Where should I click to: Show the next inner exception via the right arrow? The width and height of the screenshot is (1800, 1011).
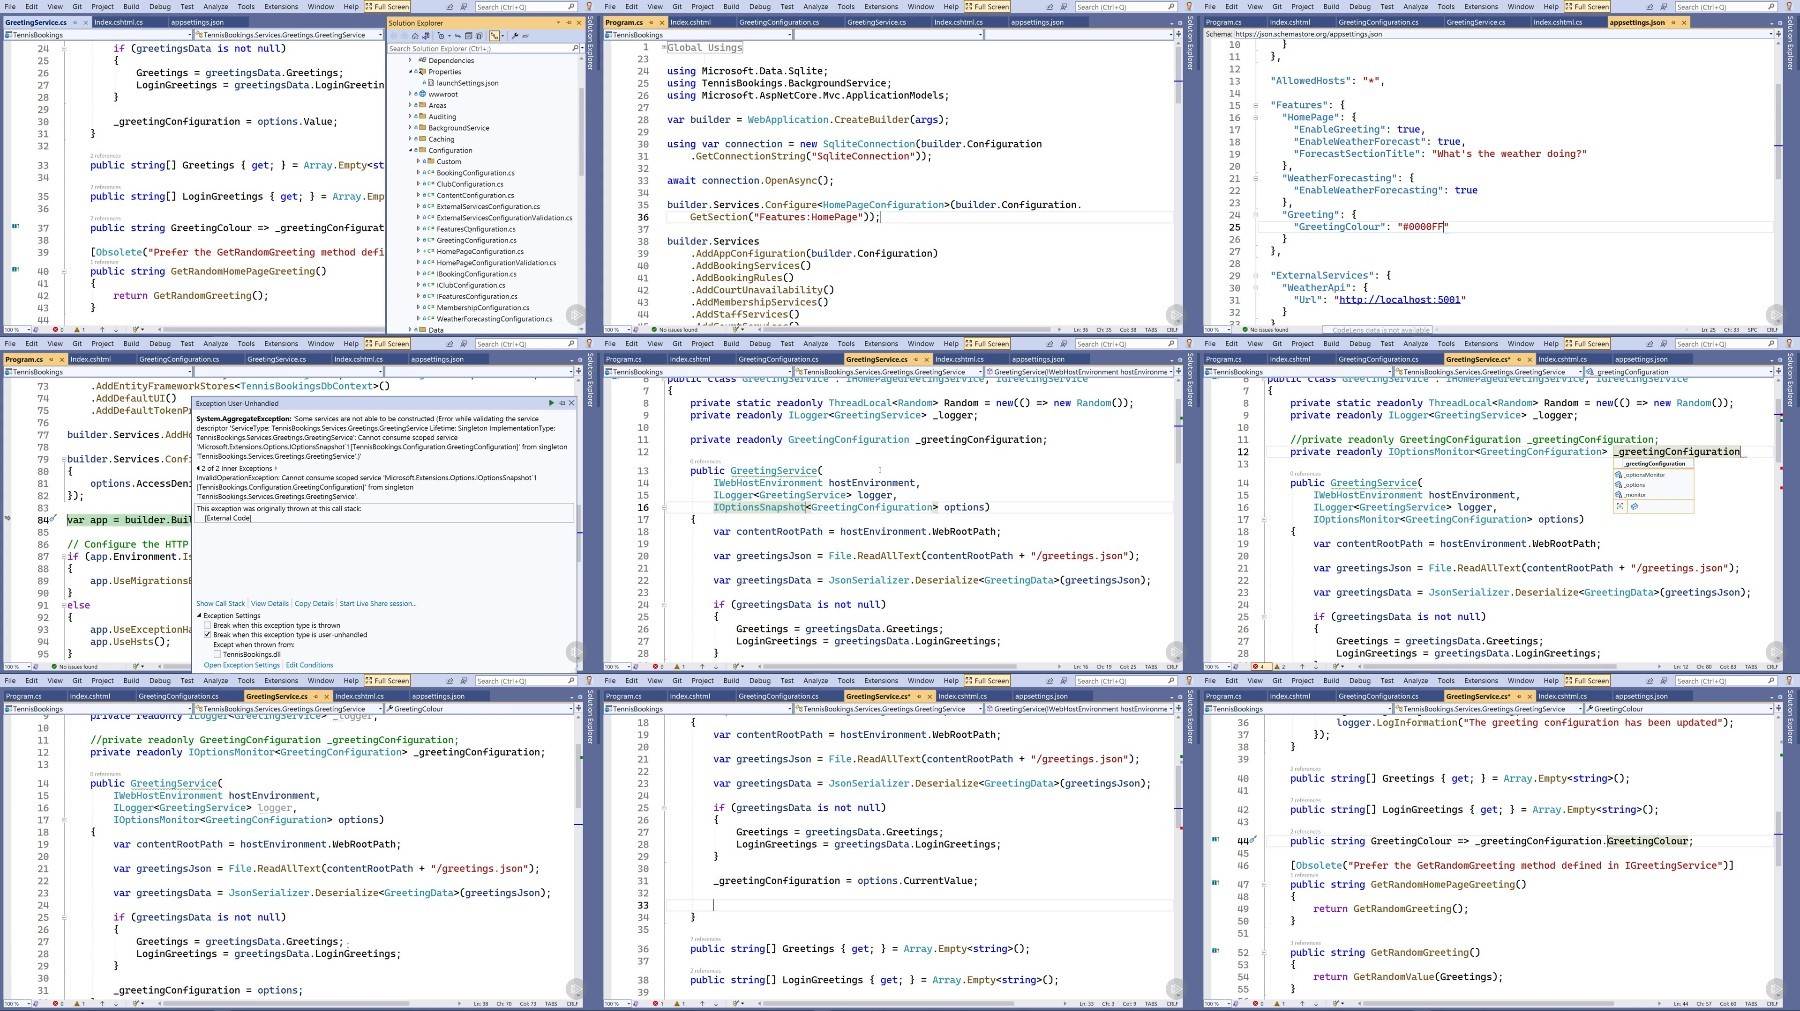(x=276, y=468)
